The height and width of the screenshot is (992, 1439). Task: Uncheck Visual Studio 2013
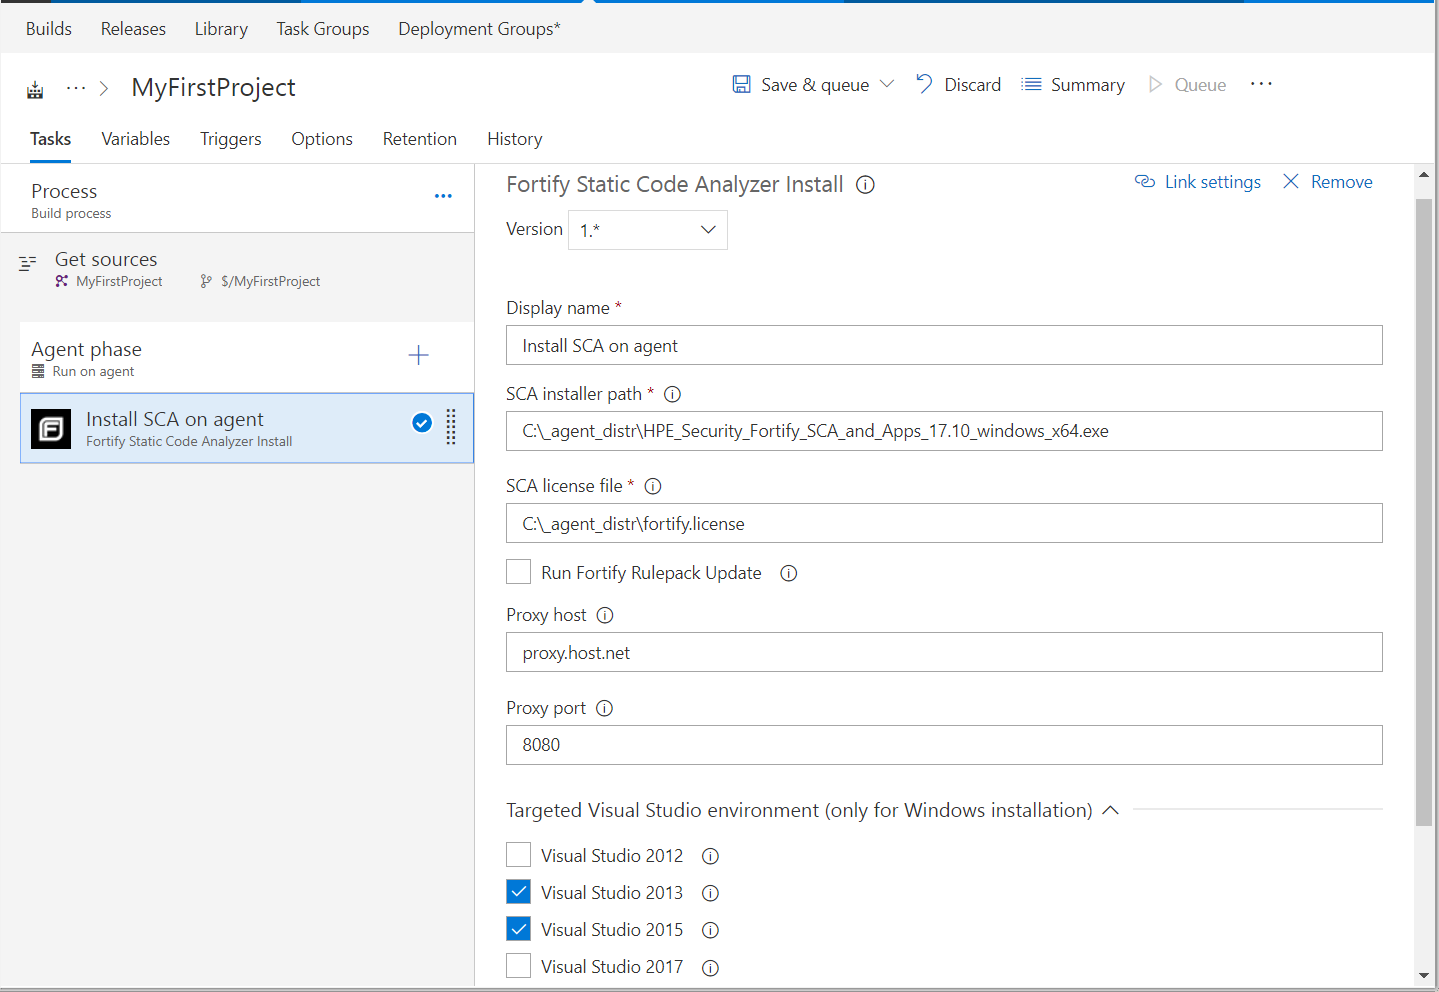pyautogui.click(x=518, y=891)
